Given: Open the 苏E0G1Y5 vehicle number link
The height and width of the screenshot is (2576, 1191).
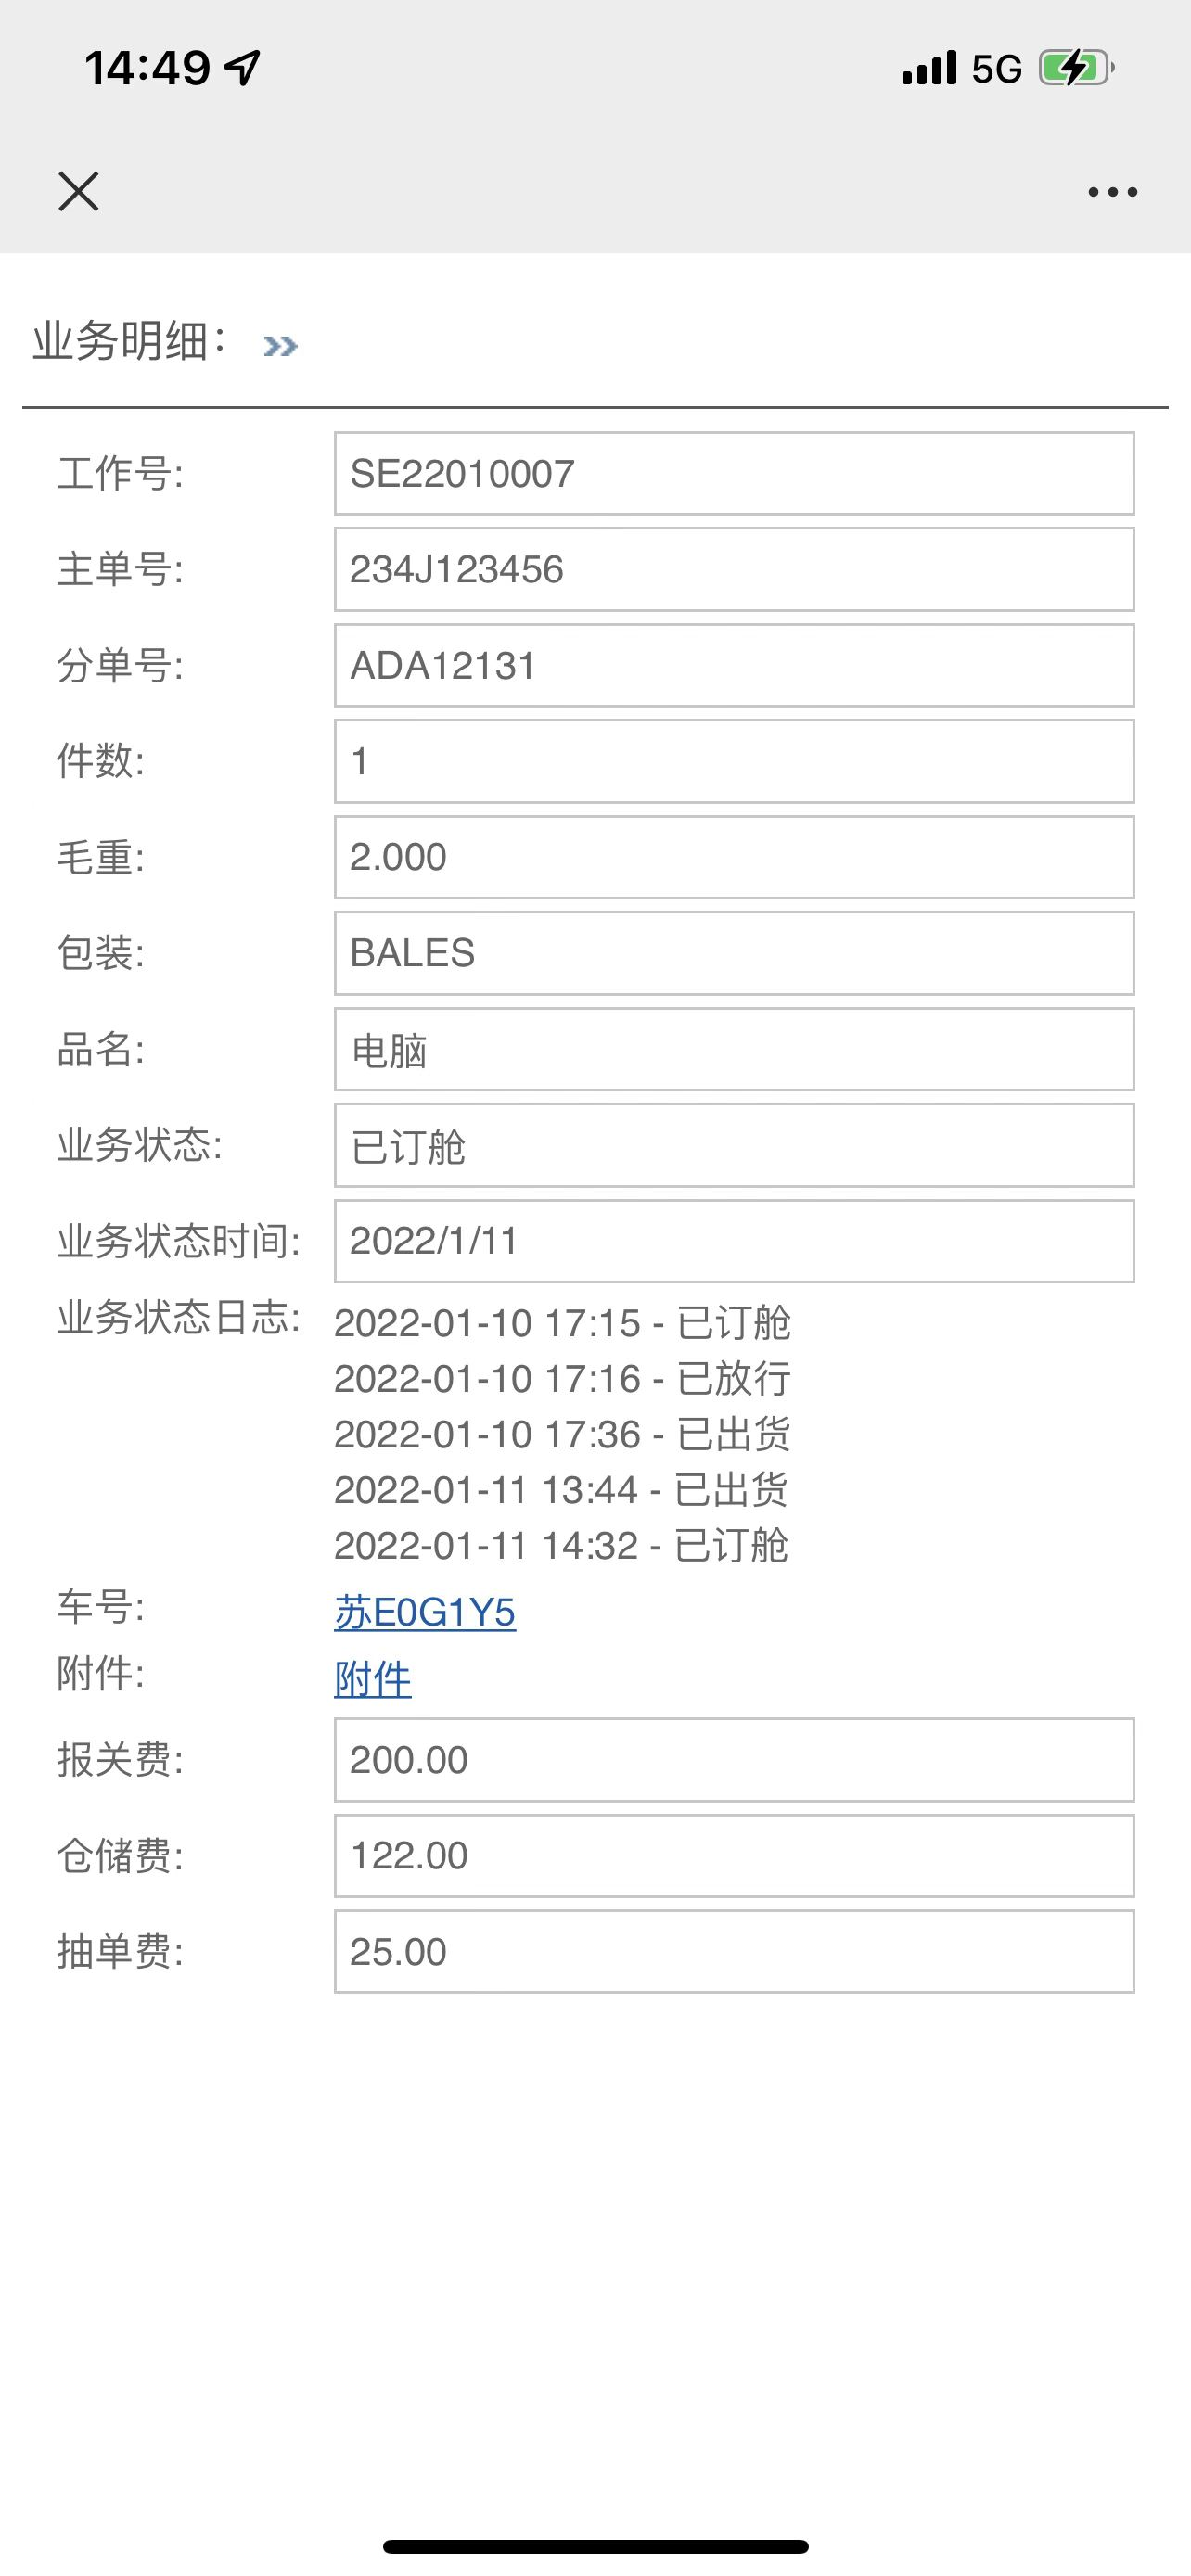Looking at the screenshot, I should point(425,1612).
